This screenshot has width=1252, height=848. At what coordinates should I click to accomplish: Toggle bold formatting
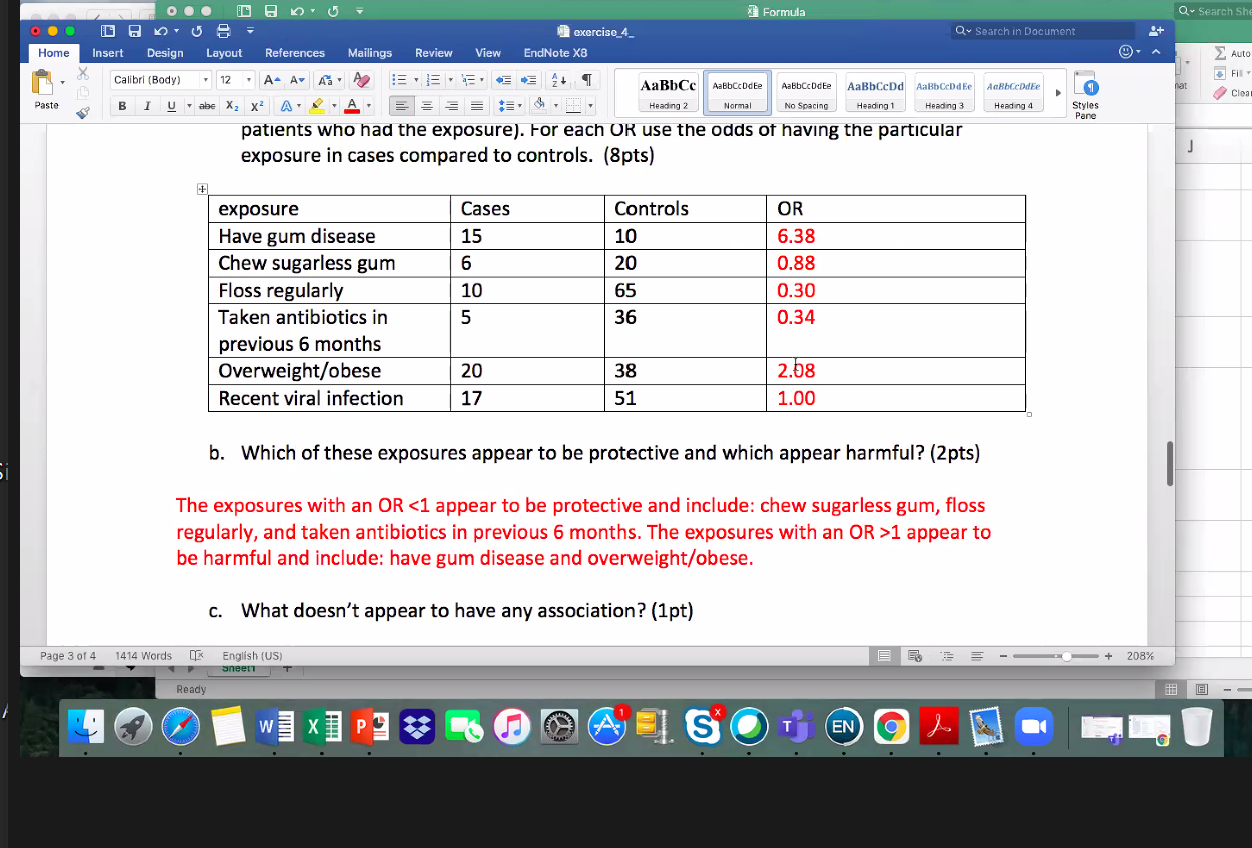tap(123, 106)
